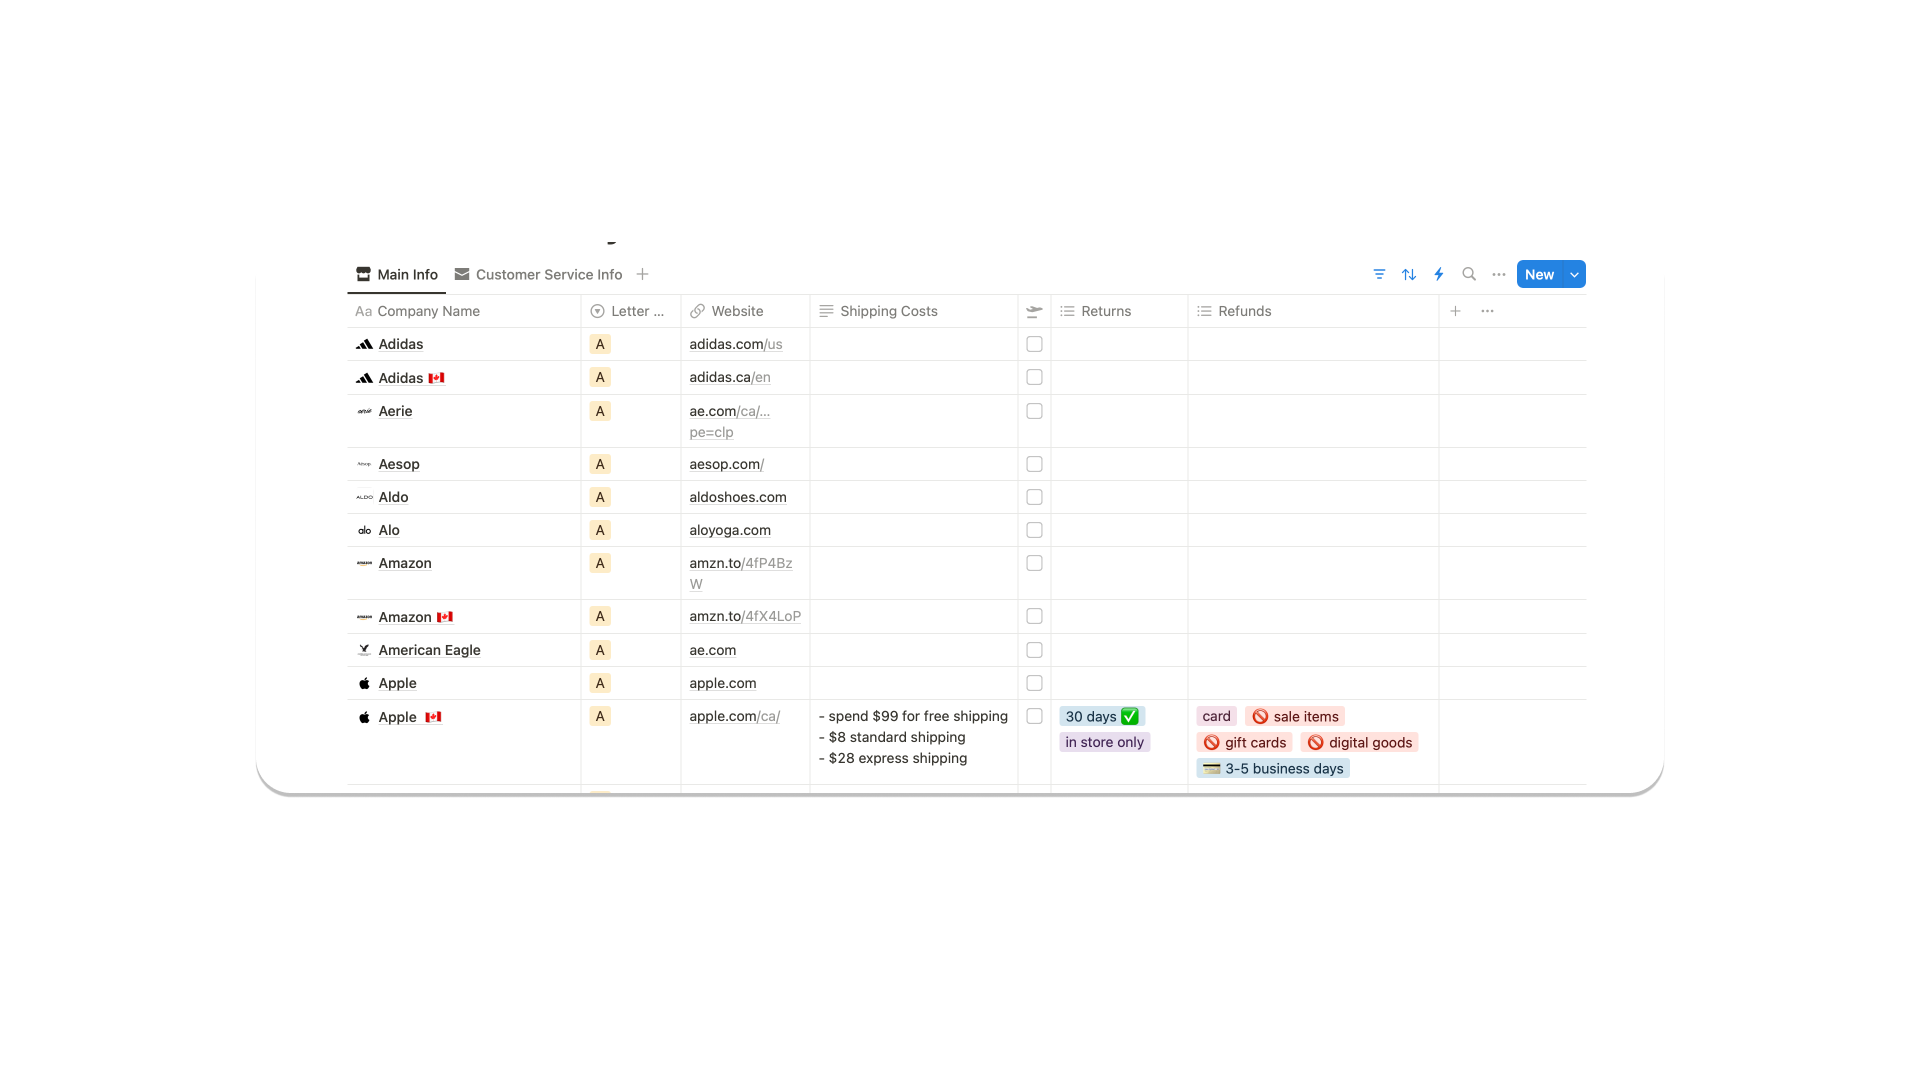
Task: Open search with the magnifier icon
Action: [1469, 274]
